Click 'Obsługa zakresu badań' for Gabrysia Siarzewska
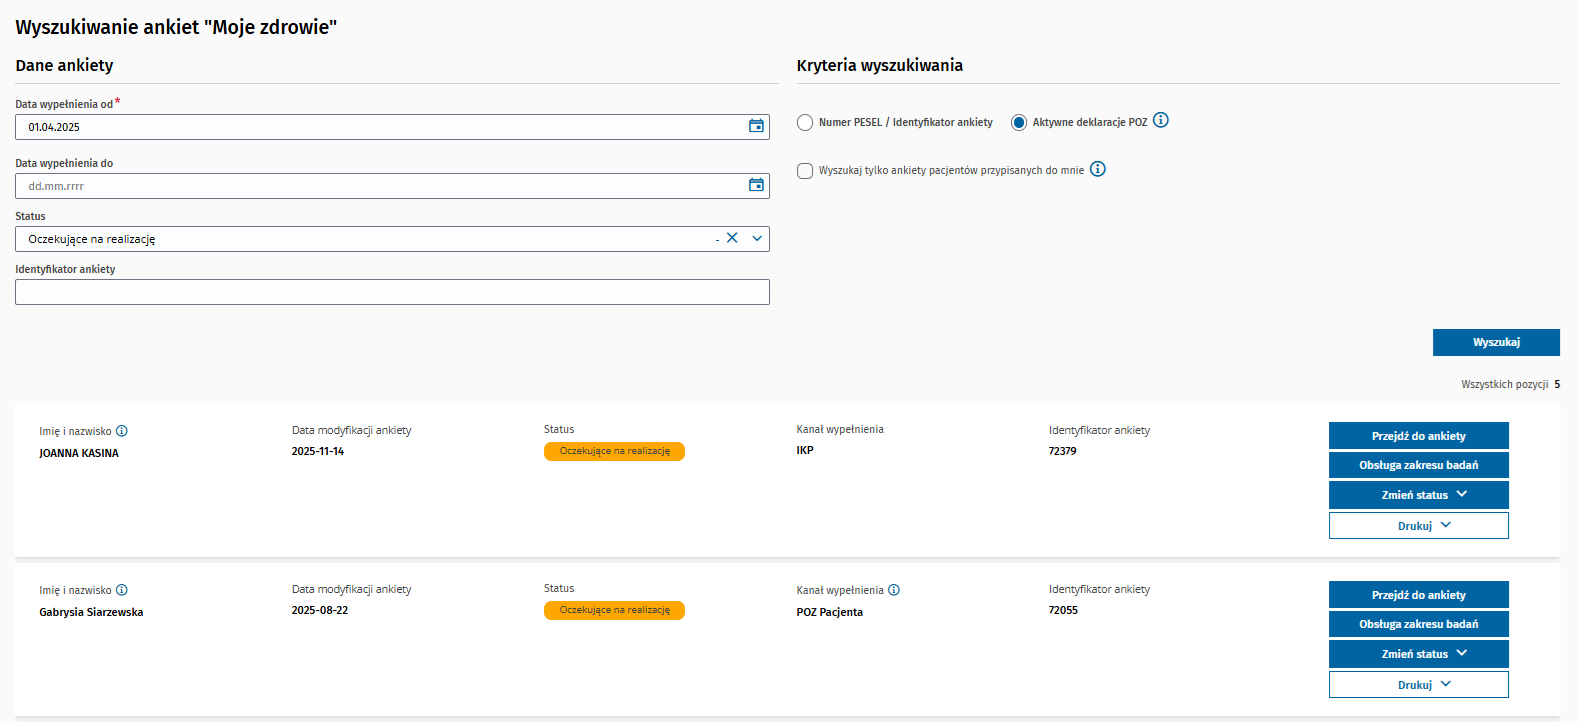The width and height of the screenshot is (1577, 724). pos(1418,624)
